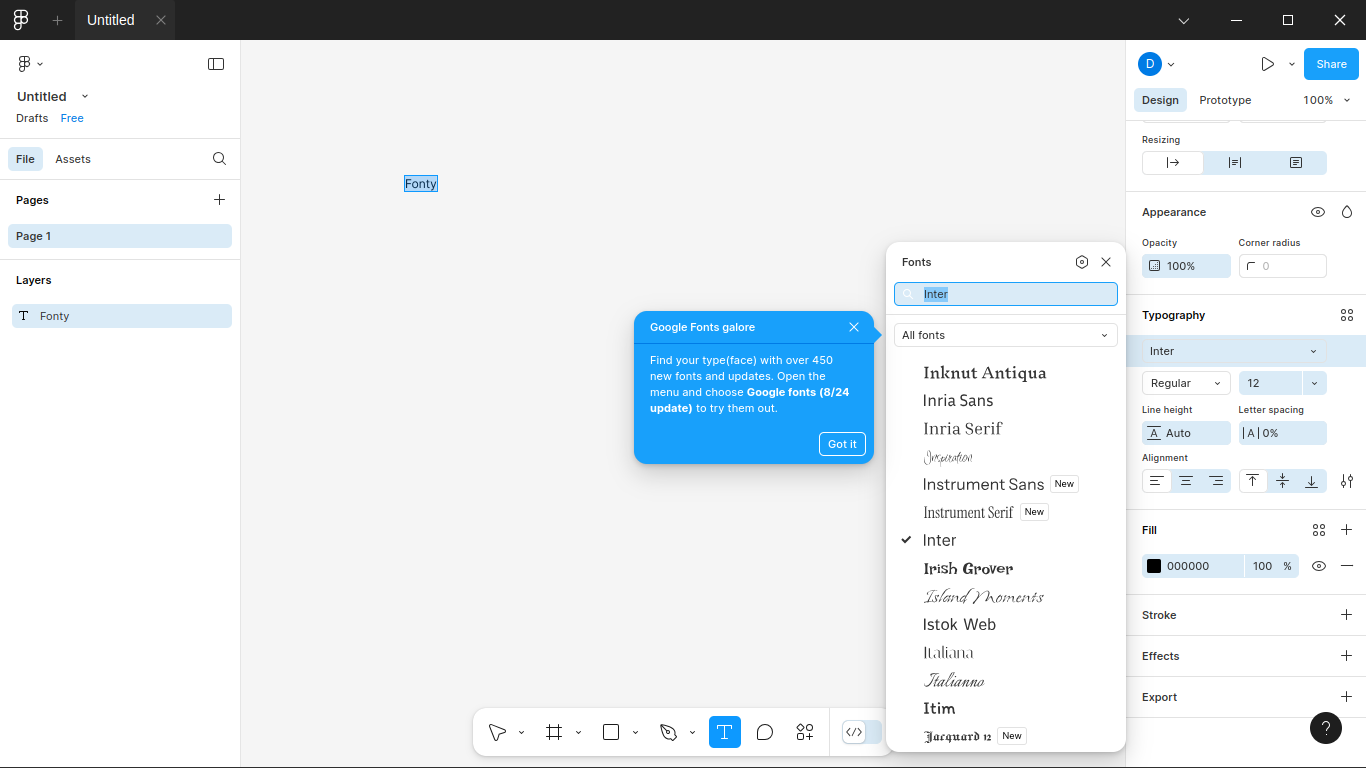Click the black fill color swatch

[1154, 566]
